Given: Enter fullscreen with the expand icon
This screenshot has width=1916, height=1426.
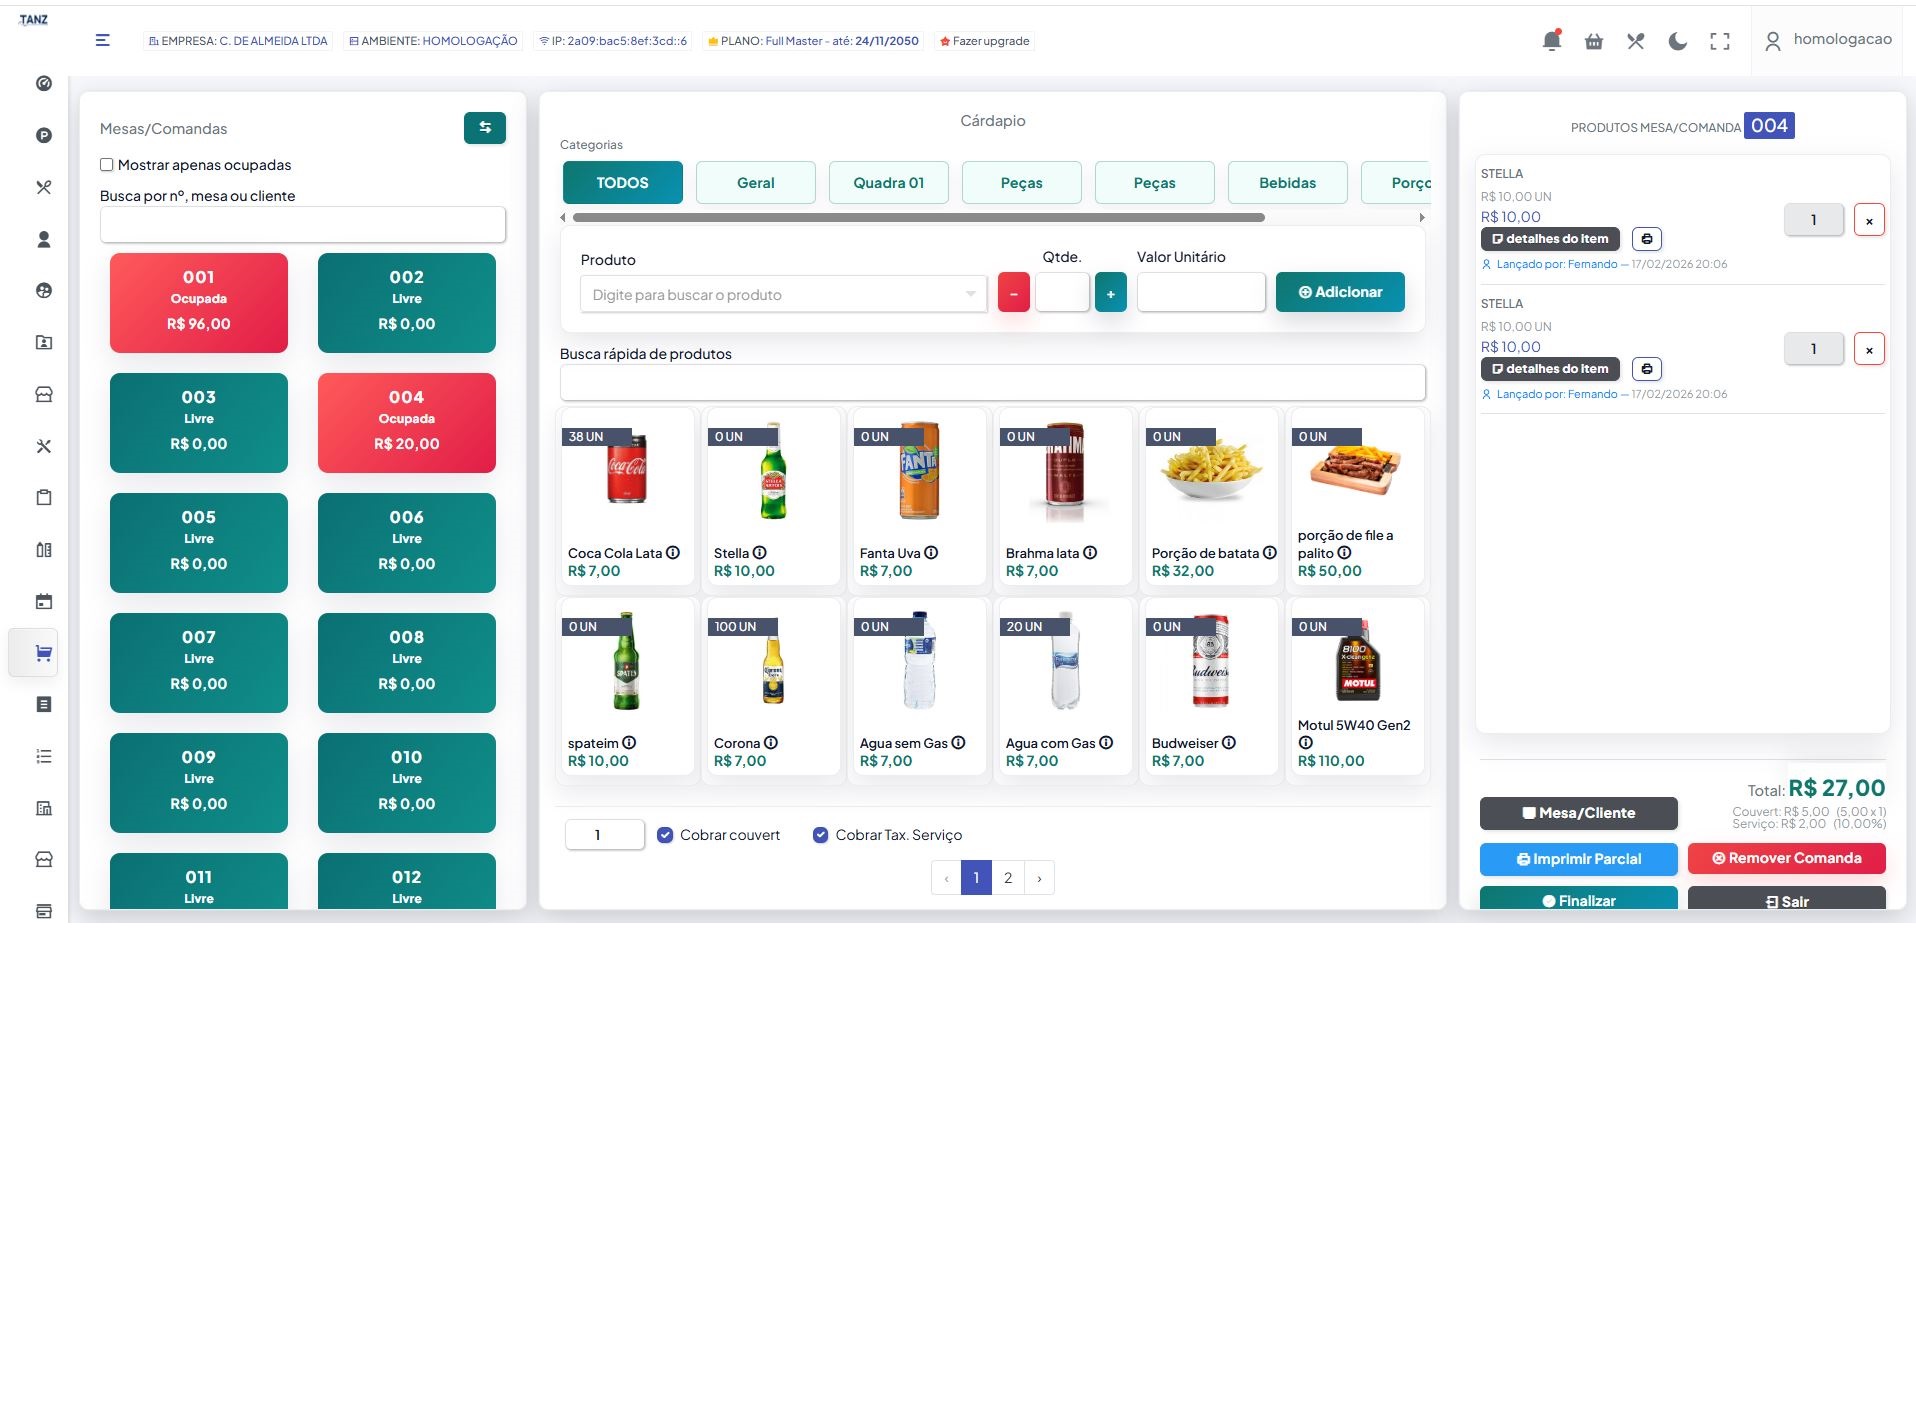Looking at the screenshot, I should click(1720, 41).
